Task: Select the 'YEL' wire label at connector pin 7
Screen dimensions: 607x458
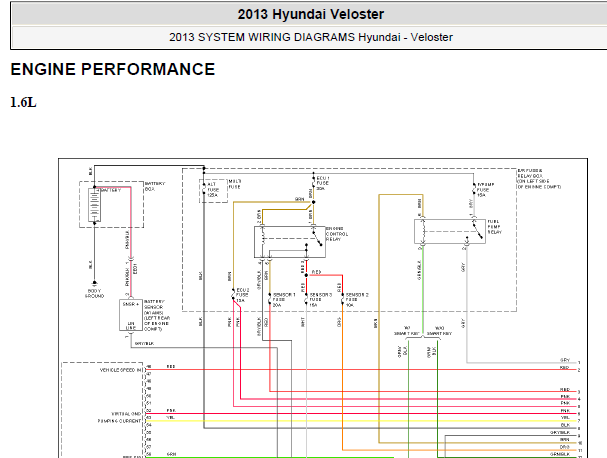Action: [565, 417]
